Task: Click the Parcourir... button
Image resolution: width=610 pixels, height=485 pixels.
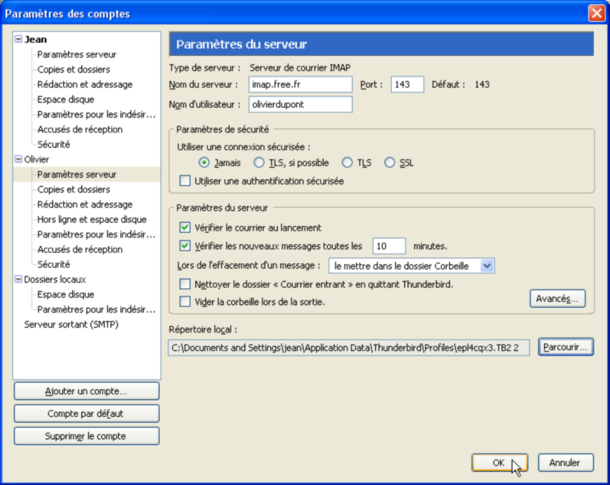Action: 566,347
